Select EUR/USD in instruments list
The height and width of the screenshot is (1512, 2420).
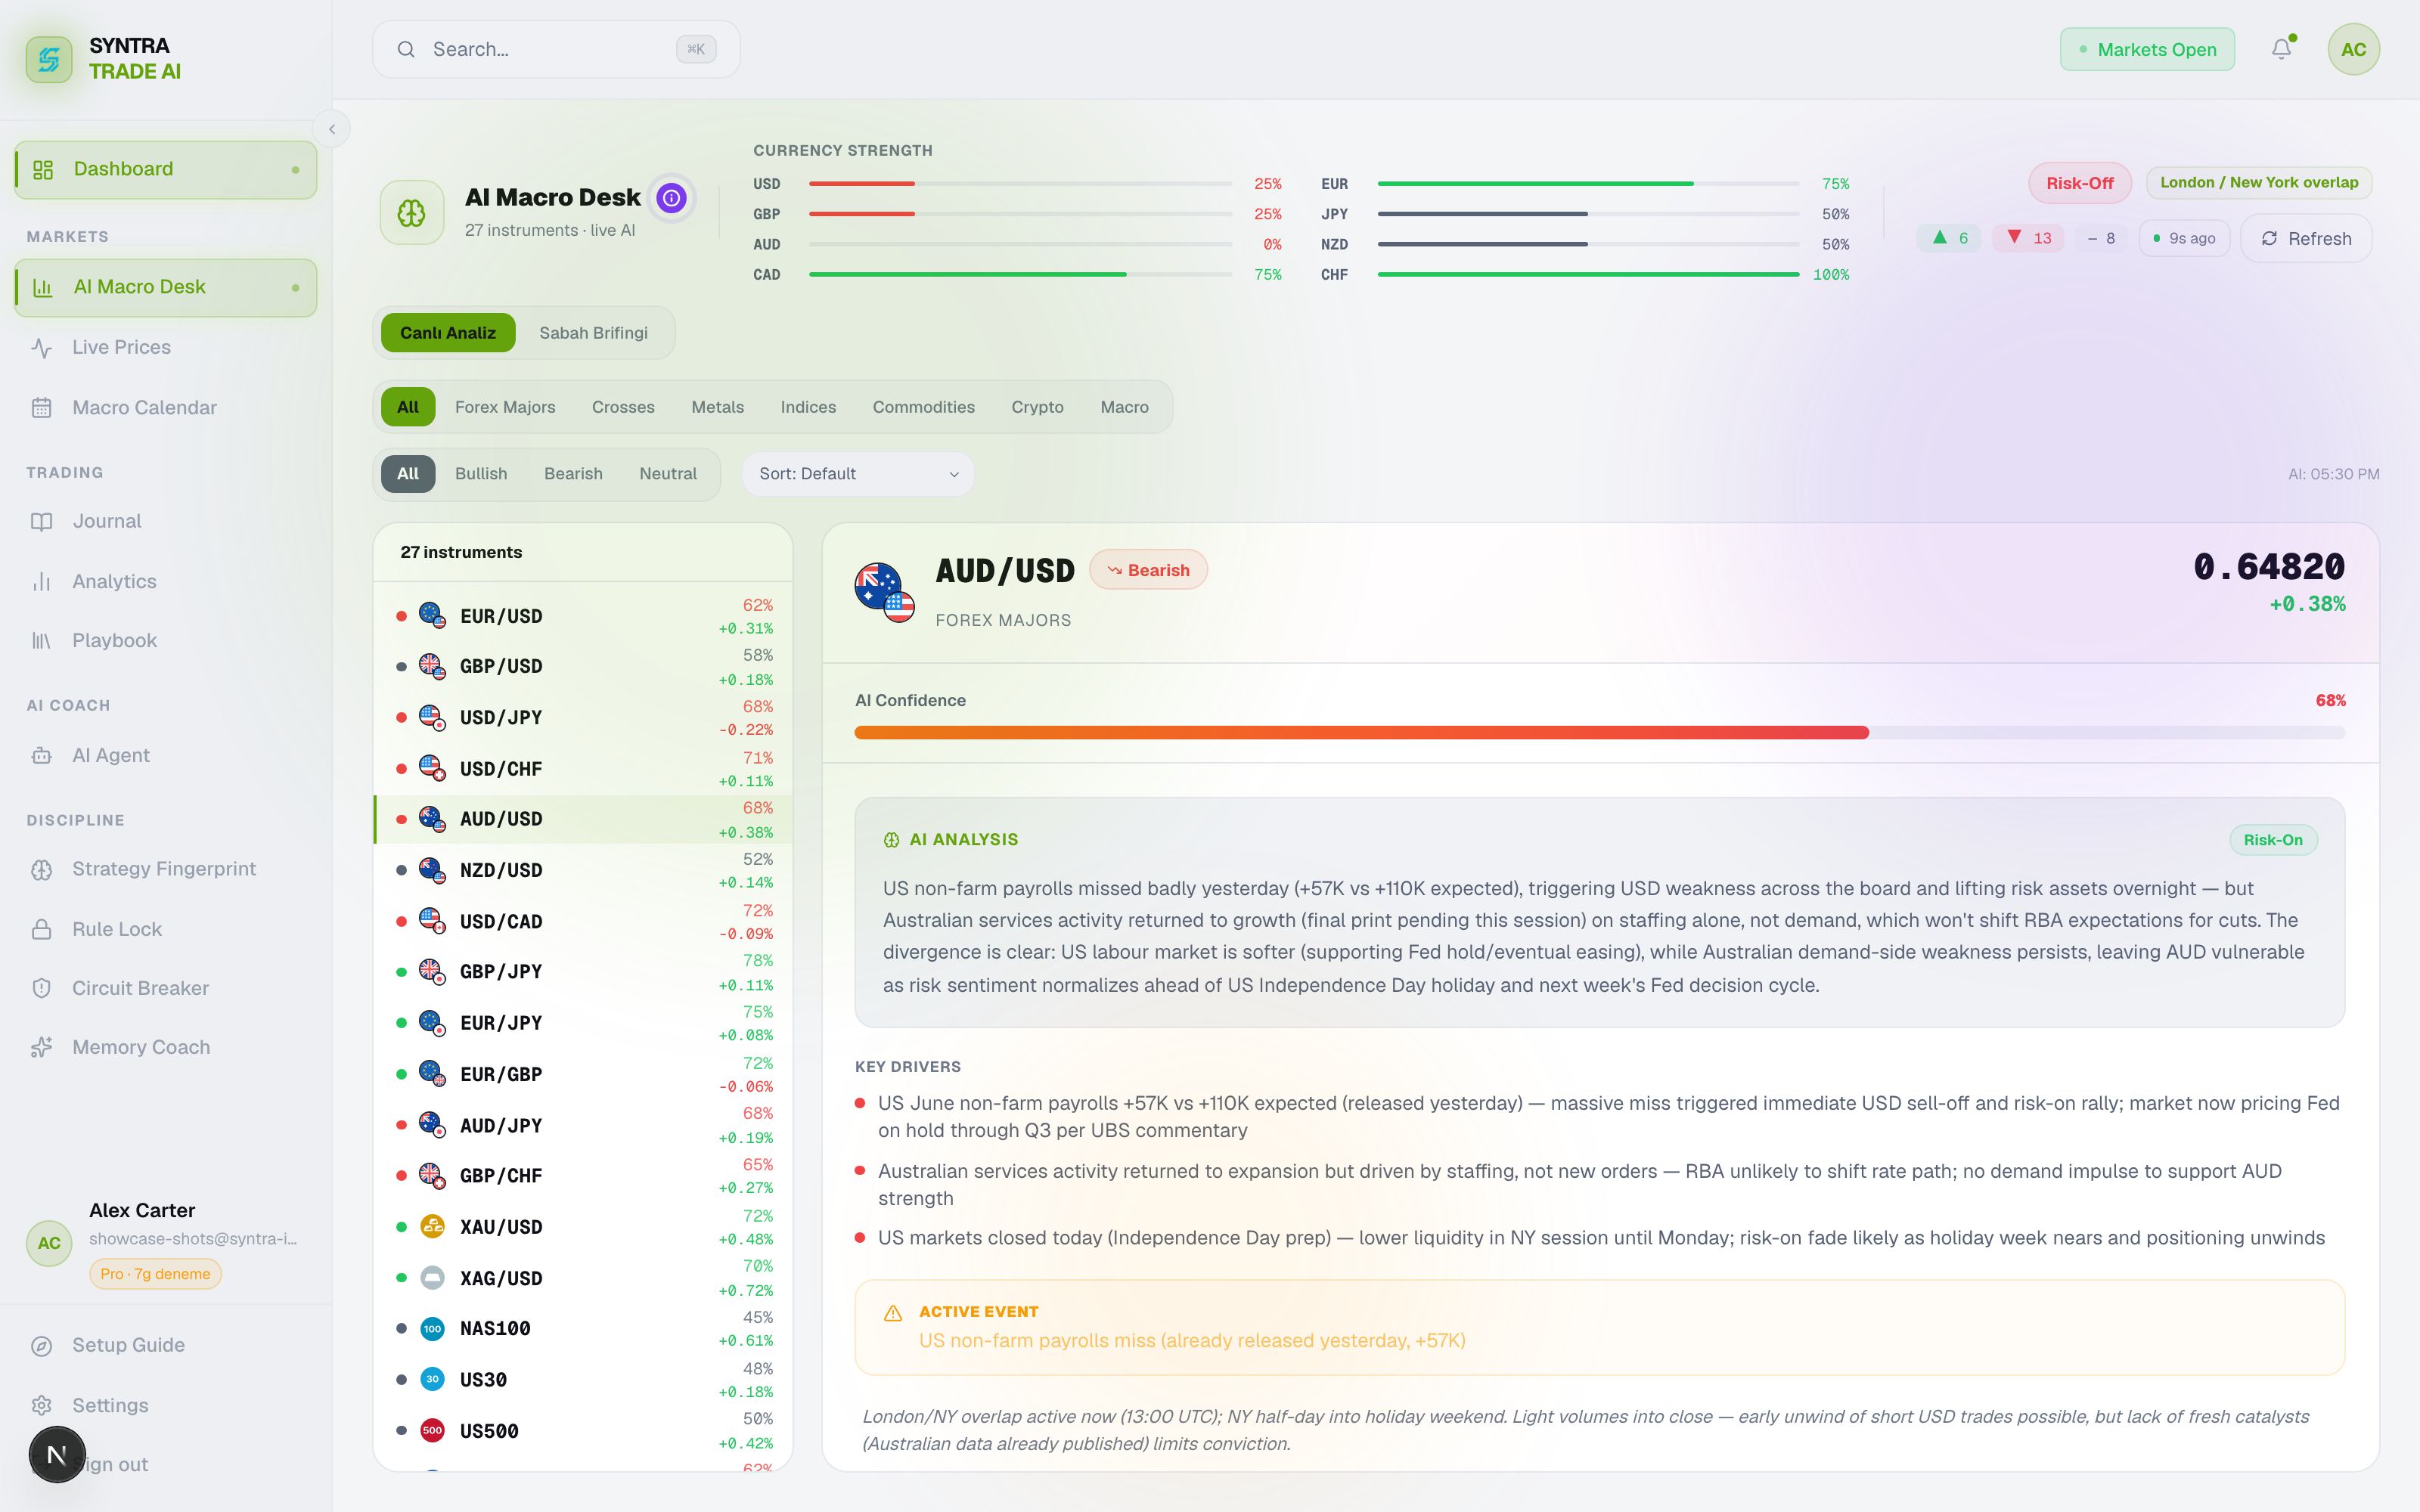[584, 617]
